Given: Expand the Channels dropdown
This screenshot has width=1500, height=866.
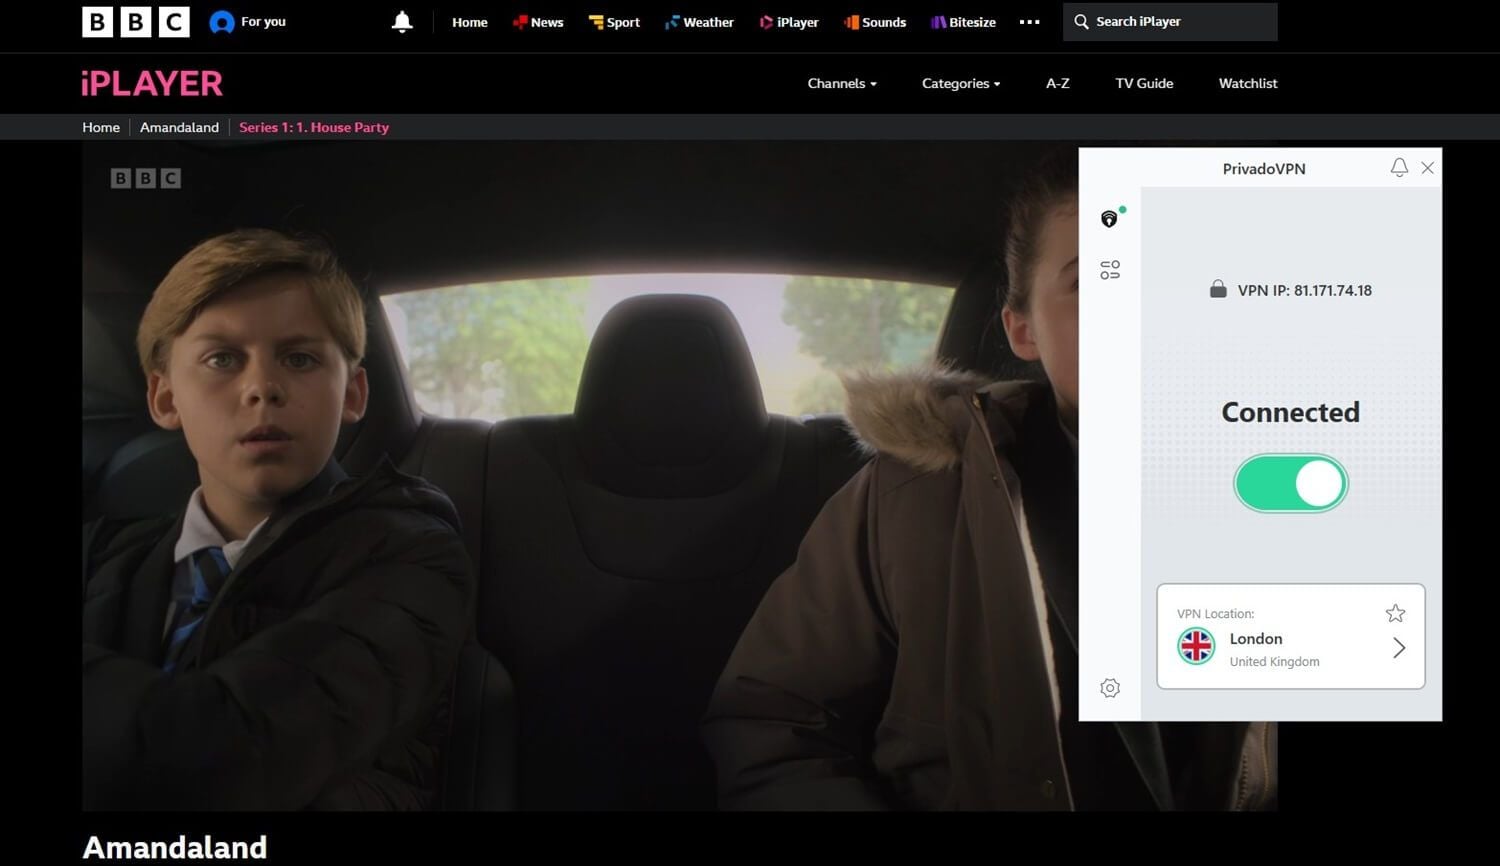Looking at the screenshot, I should click(x=842, y=83).
